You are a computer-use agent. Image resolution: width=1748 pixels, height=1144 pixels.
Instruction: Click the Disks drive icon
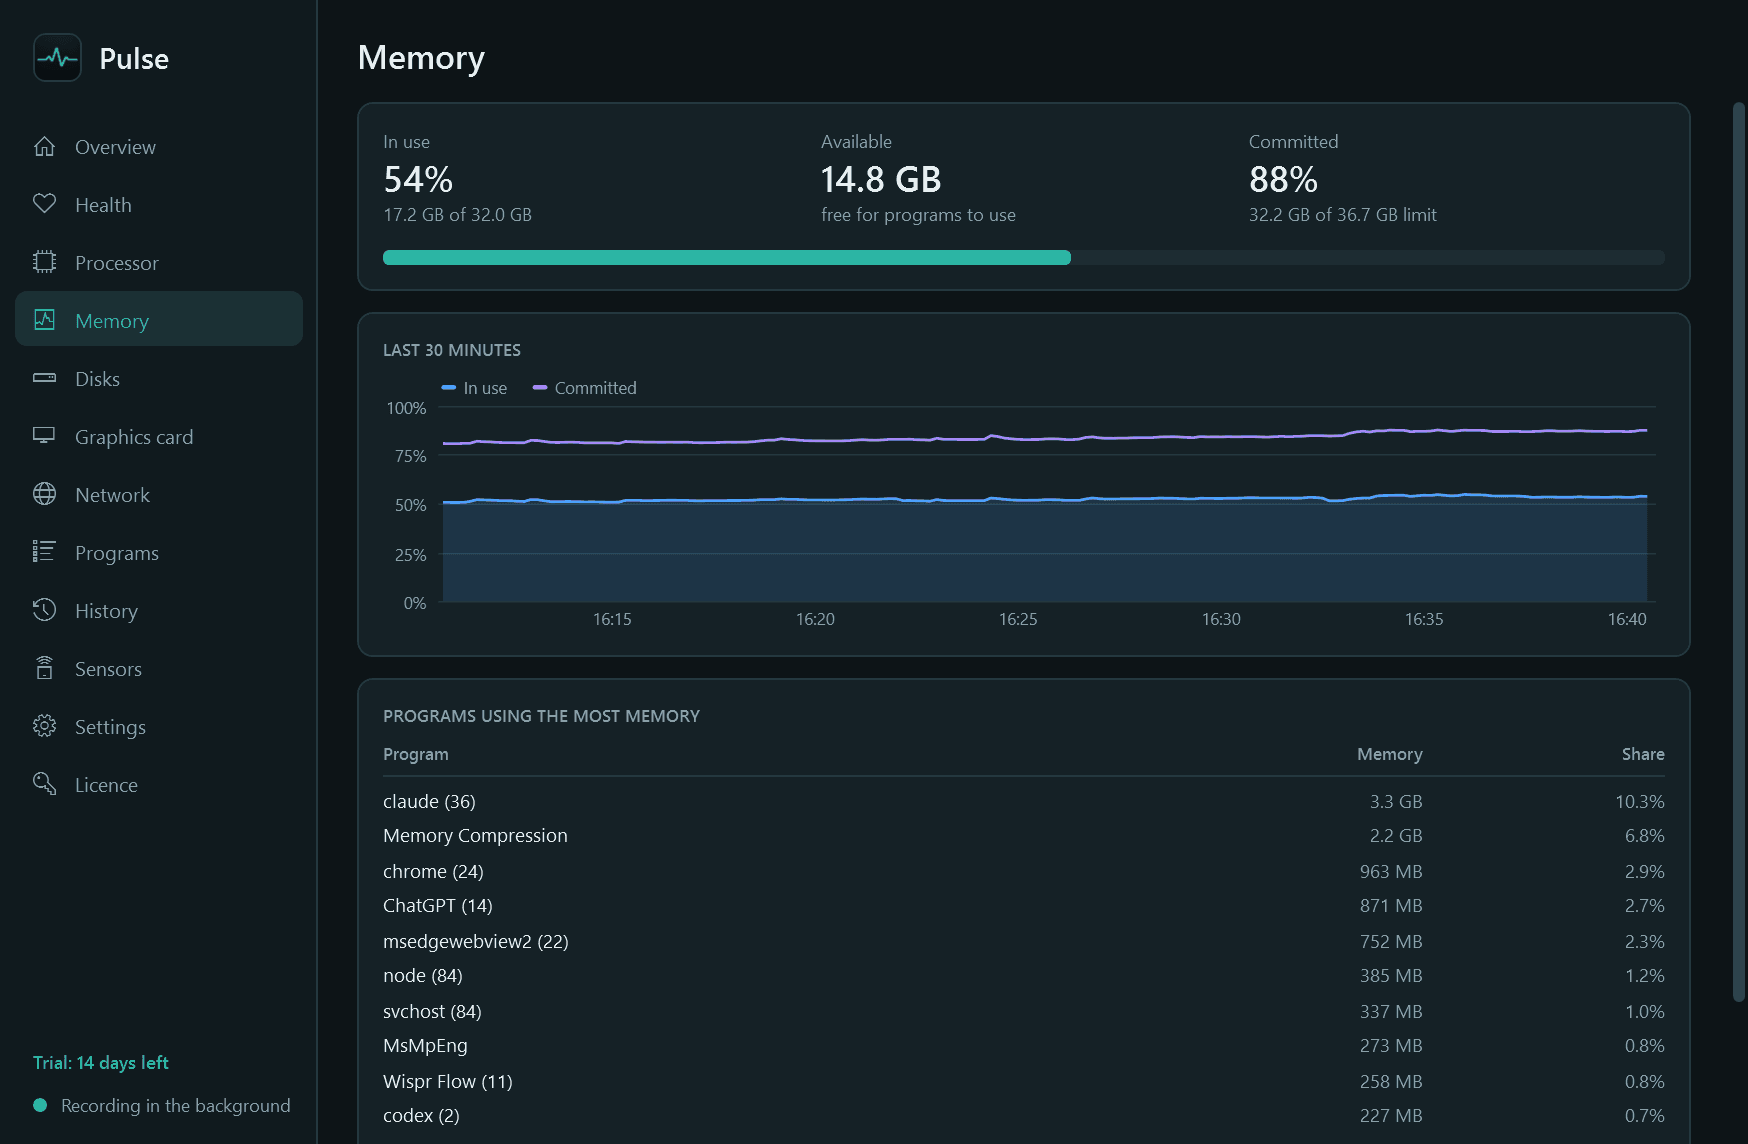[44, 378]
